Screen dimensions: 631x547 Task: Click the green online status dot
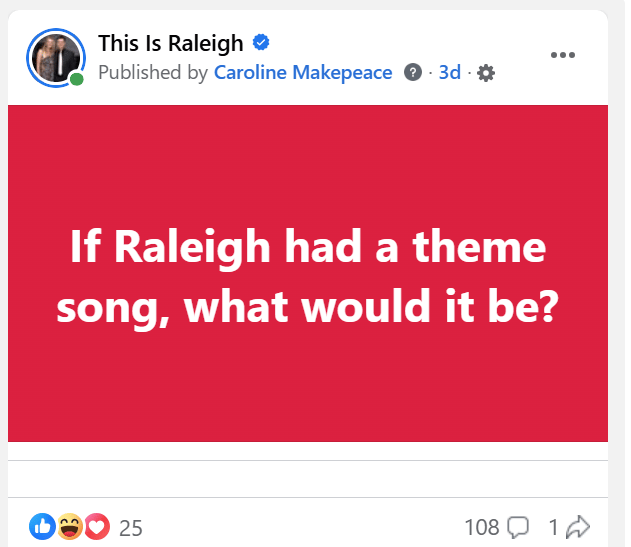tap(77, 79)
